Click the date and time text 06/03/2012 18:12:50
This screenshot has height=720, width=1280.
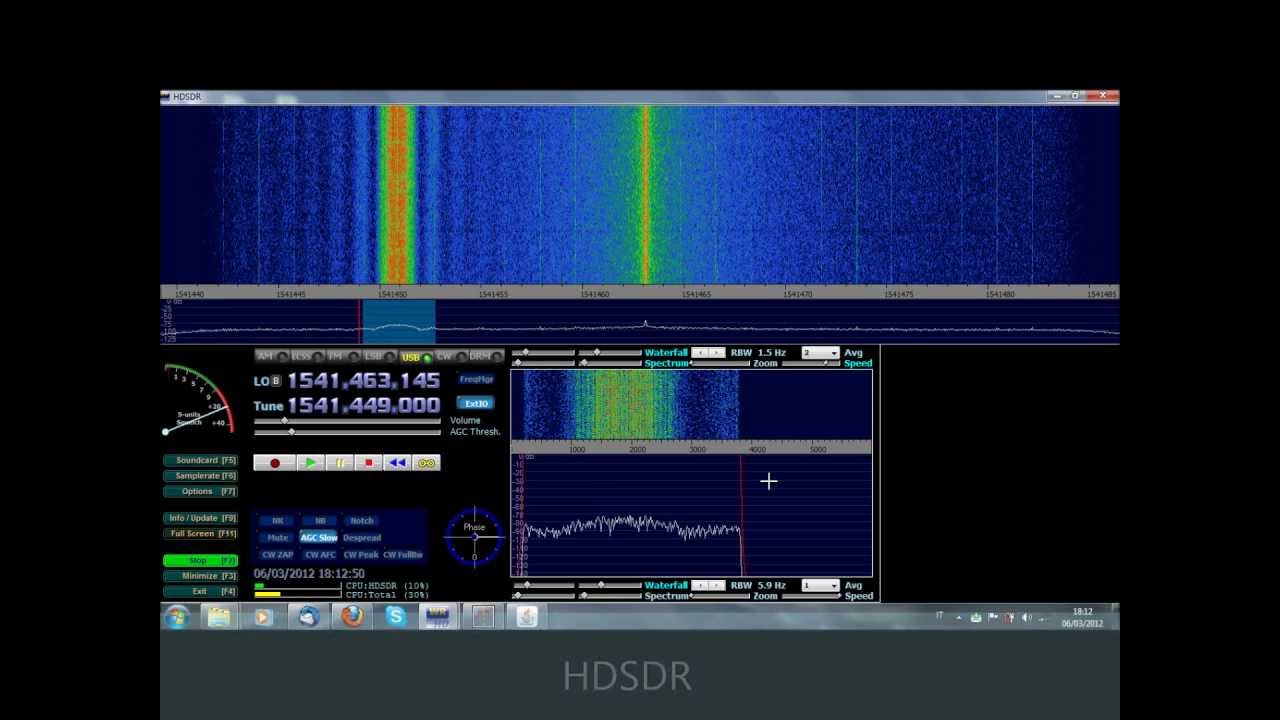309,574
